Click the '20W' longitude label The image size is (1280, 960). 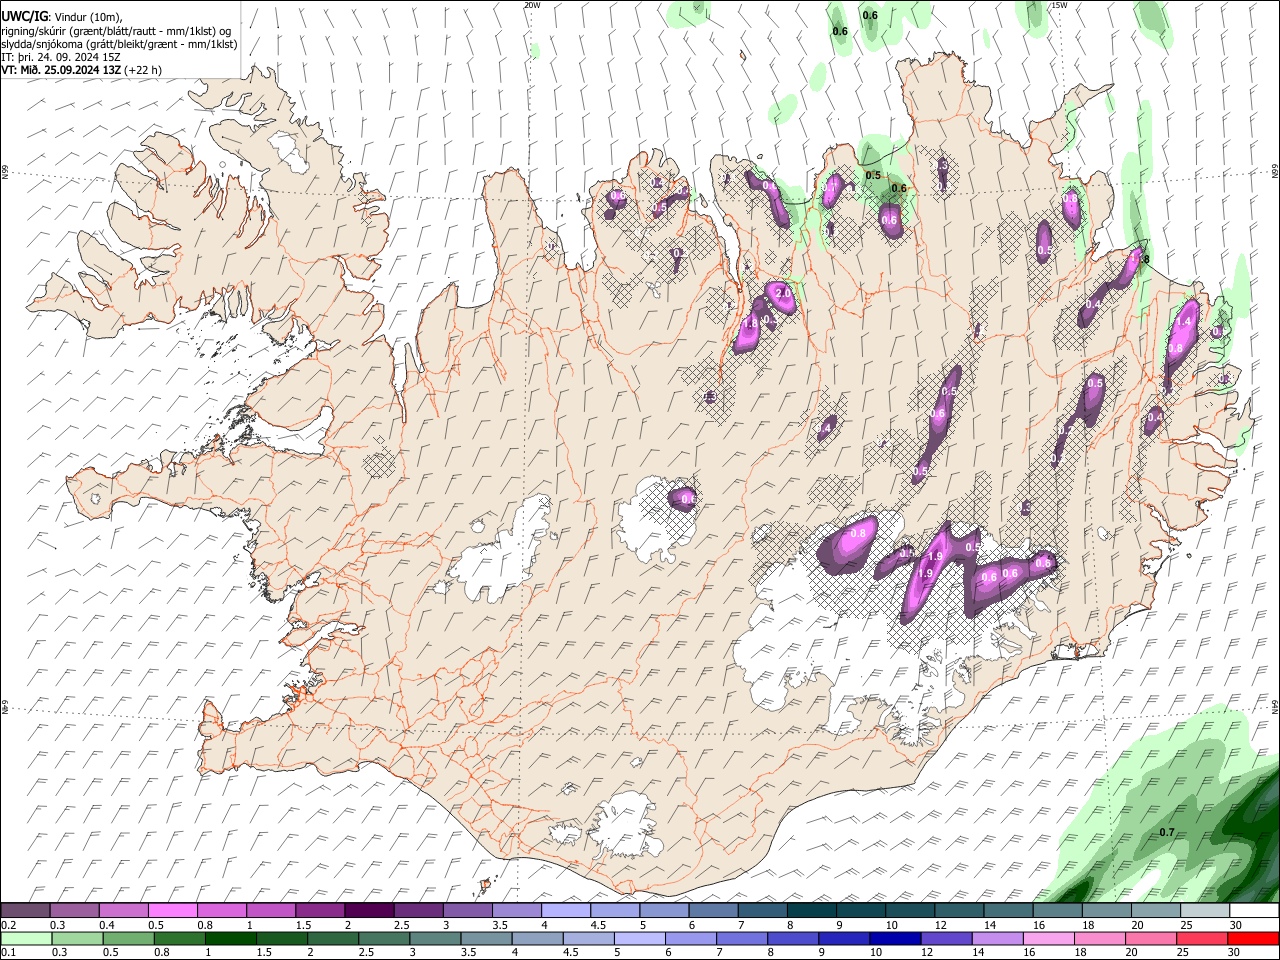click(532, 5)
